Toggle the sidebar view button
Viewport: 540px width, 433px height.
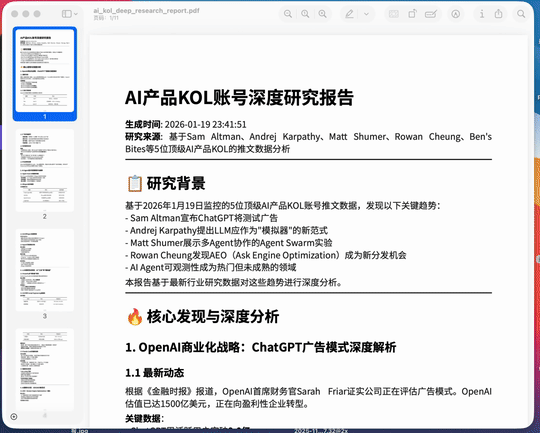tap(66, 14)
